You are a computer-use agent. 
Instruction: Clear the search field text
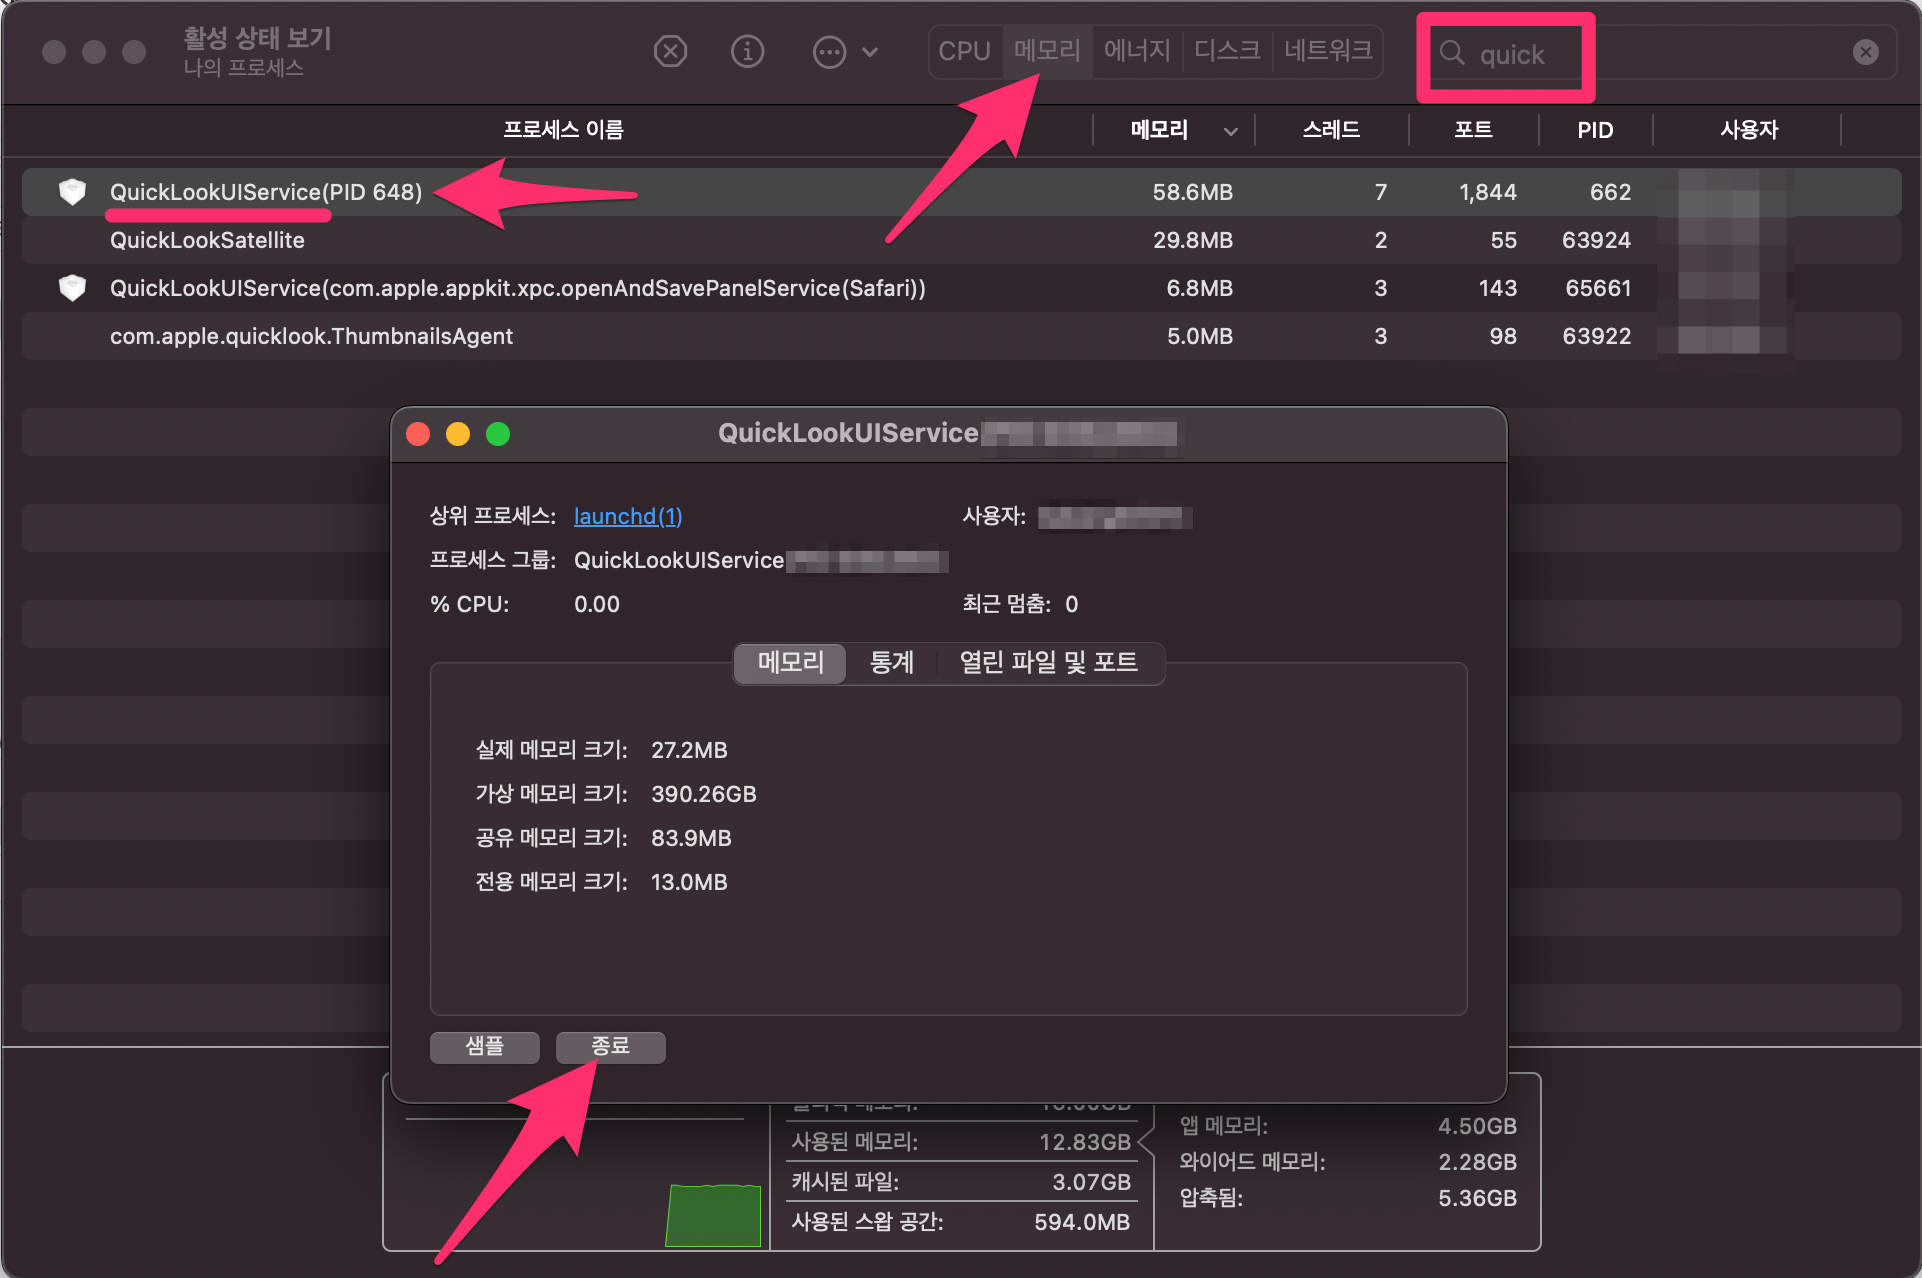1865,52
